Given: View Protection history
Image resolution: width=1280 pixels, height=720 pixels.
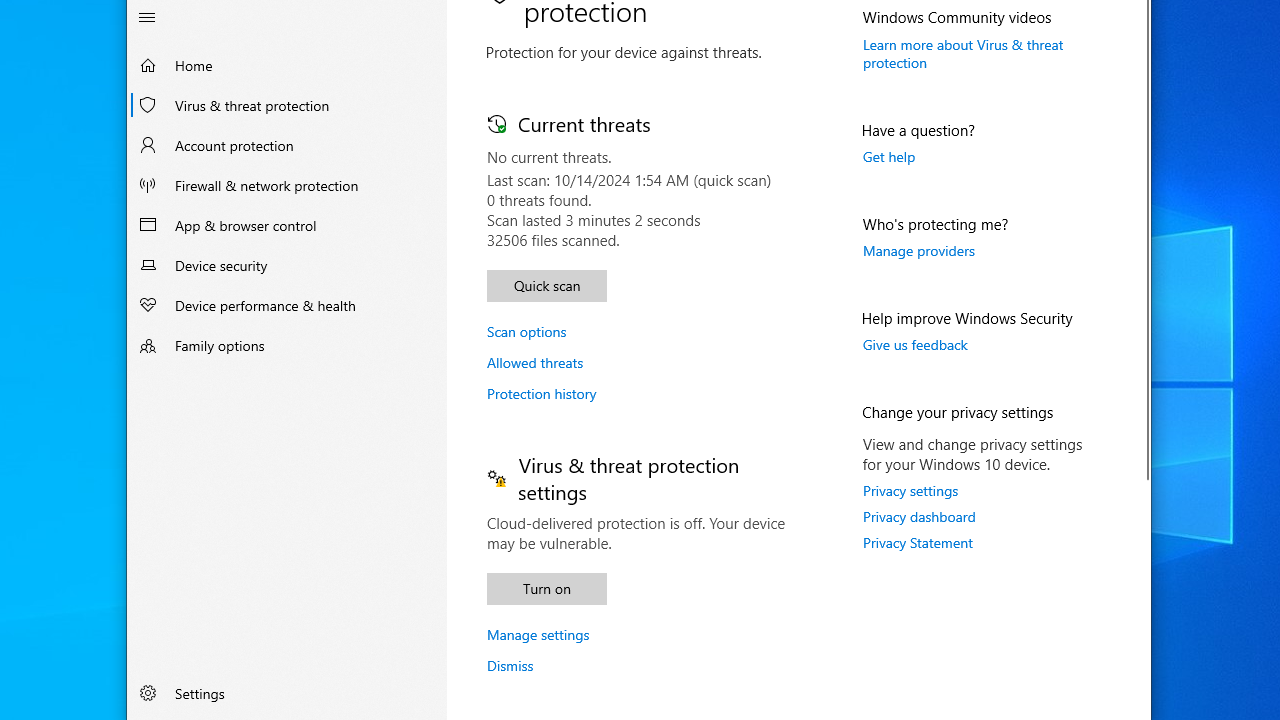Looking at the screenshot, I should (541, 394).
